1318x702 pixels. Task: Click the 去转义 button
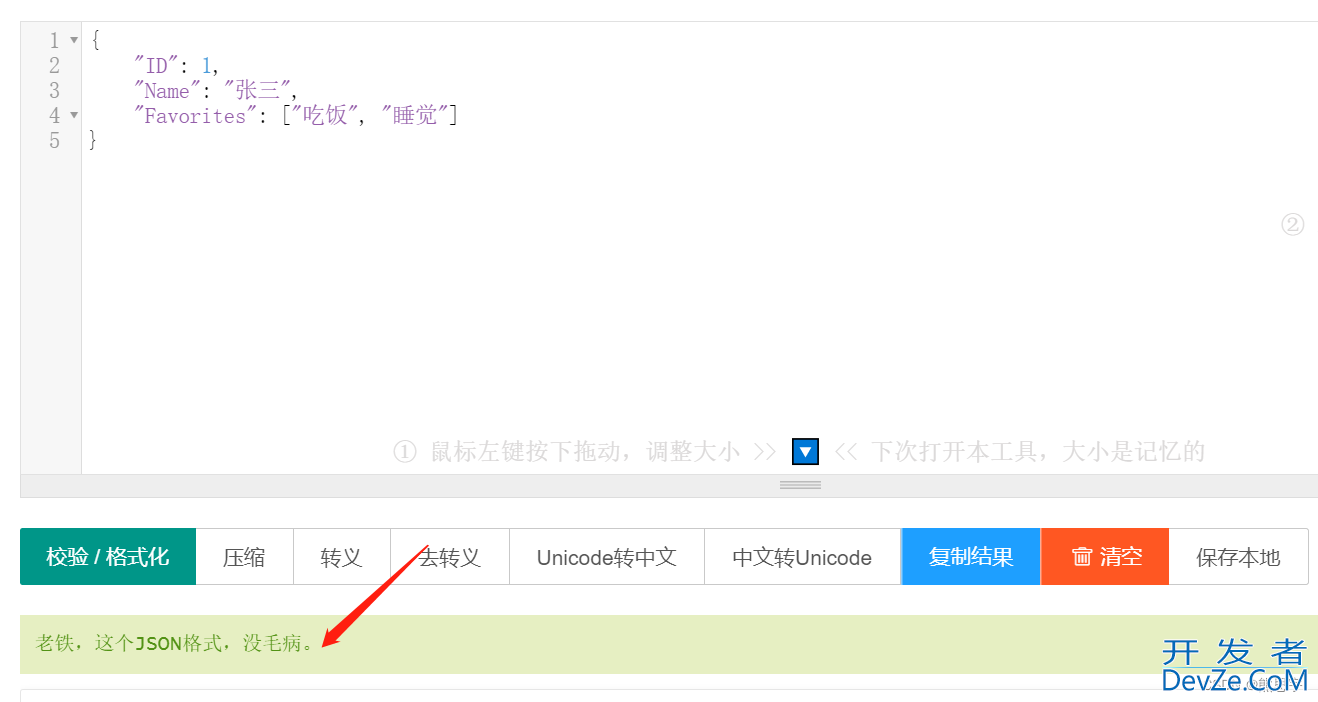[x=450, y=557]
